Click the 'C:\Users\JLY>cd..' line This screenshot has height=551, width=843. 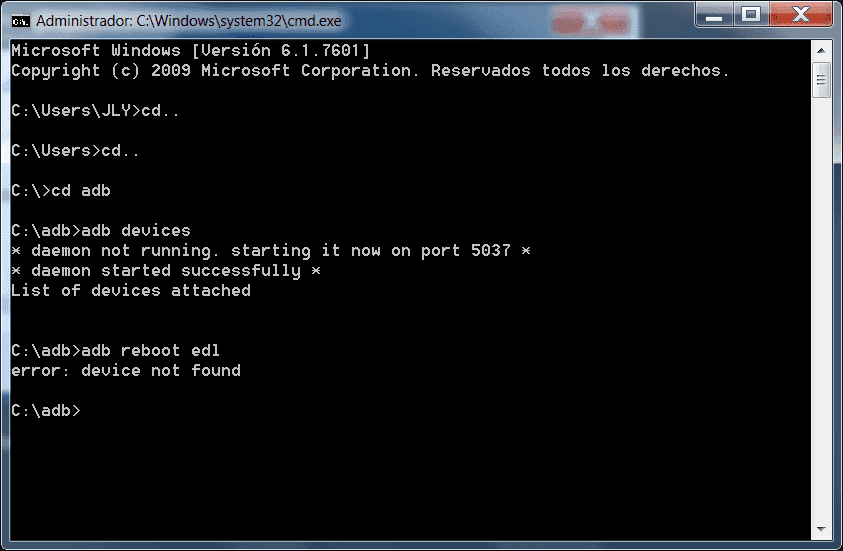[x=95, y=111]
